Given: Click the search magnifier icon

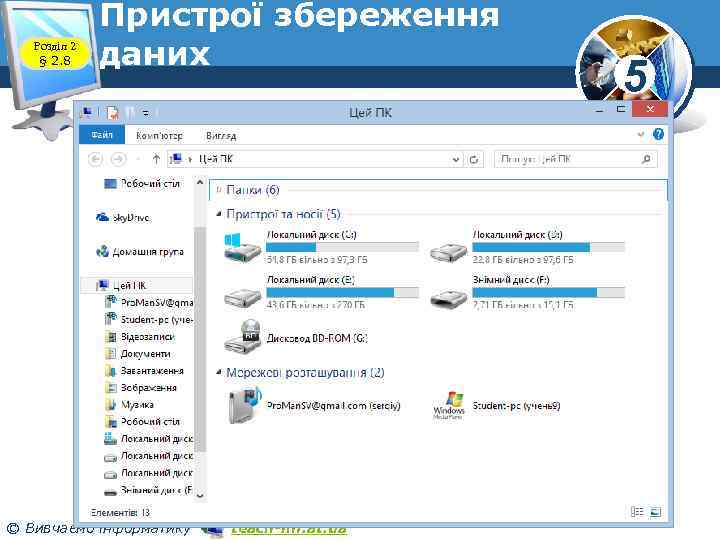Looking at the screenshot, I should click(646, 159).
